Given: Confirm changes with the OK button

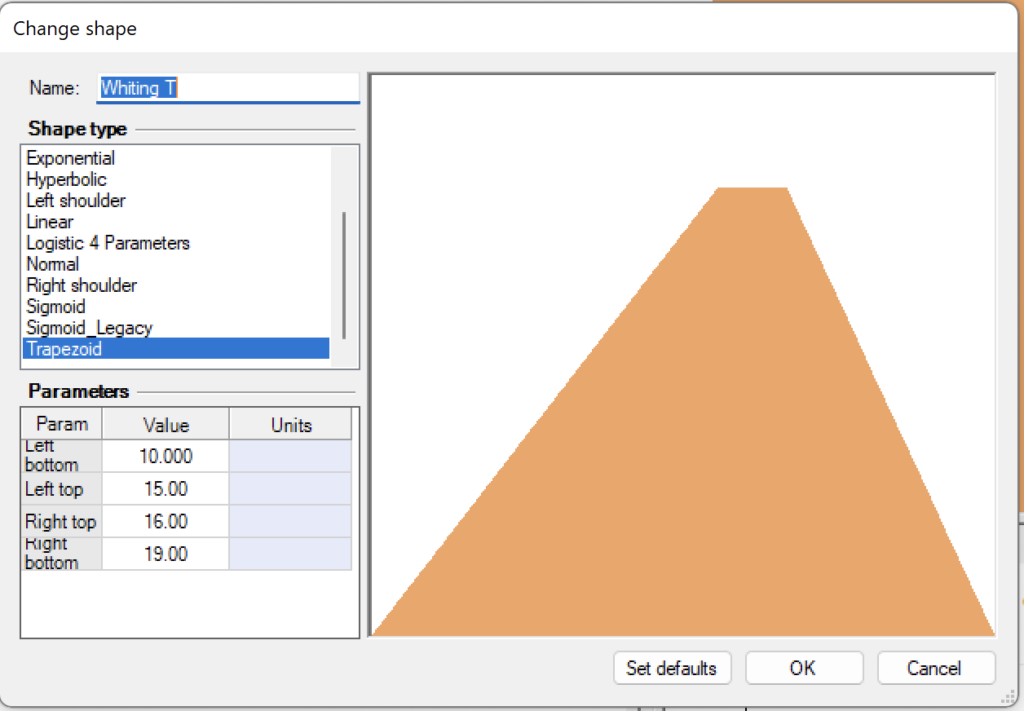Looking at the screenshot, I should [x=804, y=668].
